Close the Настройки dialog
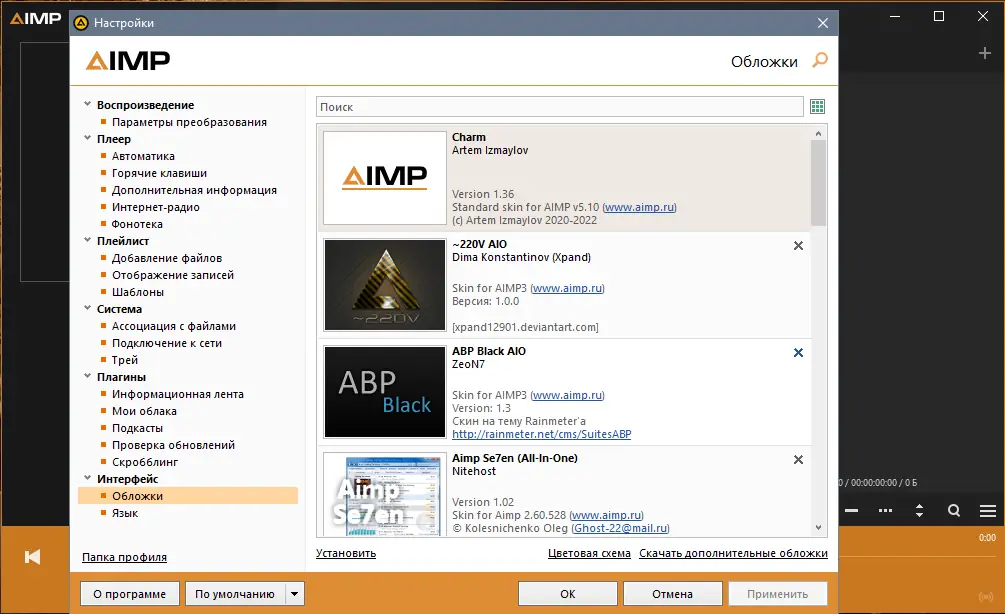 coord(823,23)
